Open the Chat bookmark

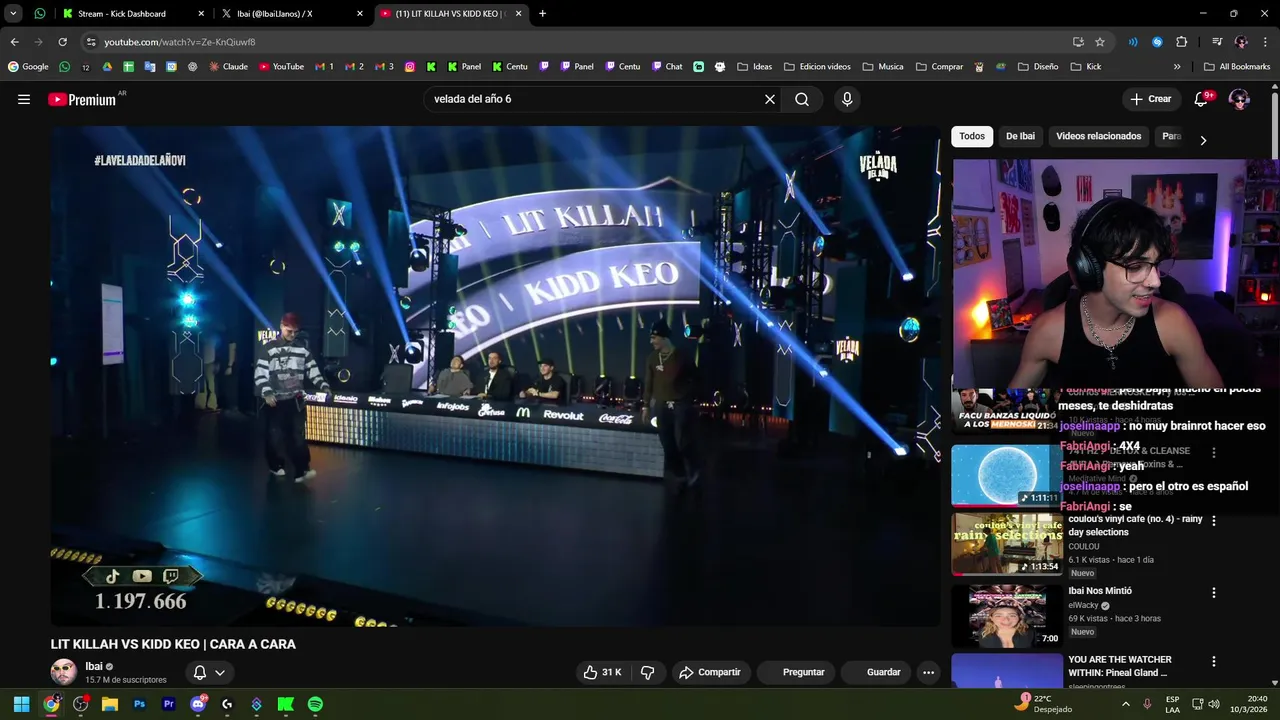(667, 67)
